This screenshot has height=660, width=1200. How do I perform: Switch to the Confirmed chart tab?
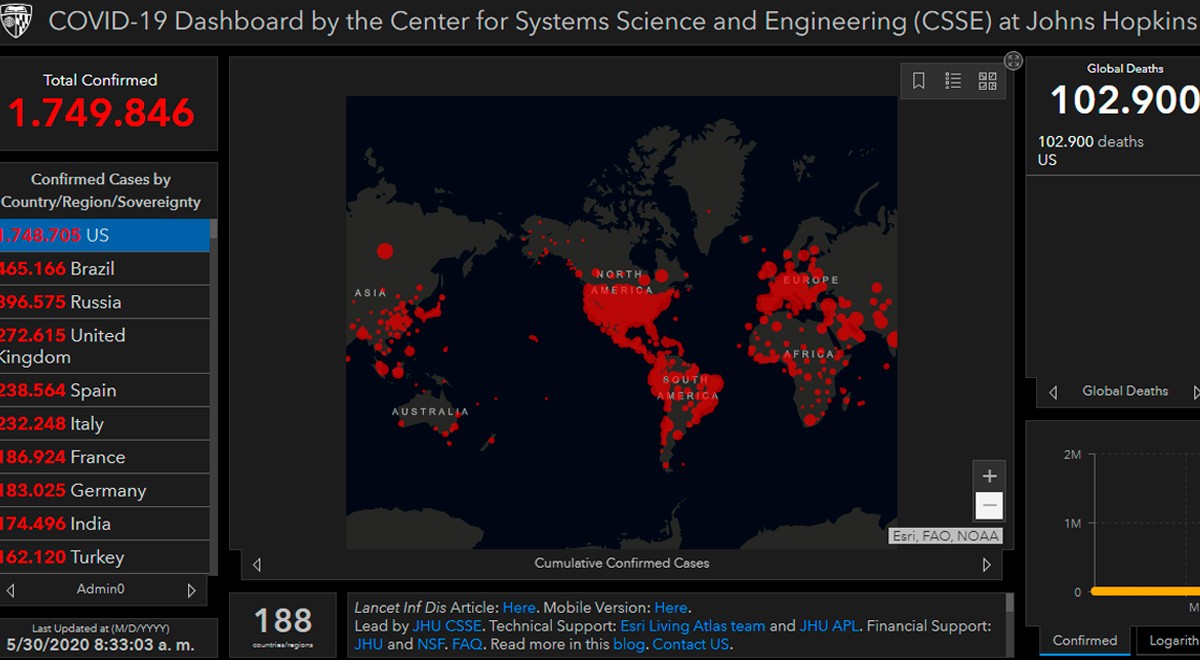[1085, 640]
